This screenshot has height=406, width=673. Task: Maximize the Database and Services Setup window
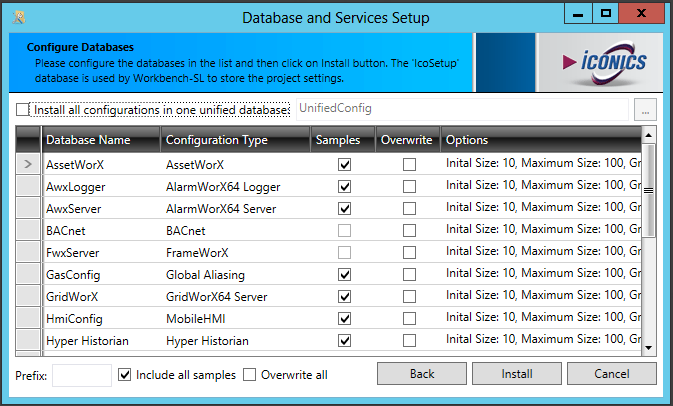pos(605,14)
